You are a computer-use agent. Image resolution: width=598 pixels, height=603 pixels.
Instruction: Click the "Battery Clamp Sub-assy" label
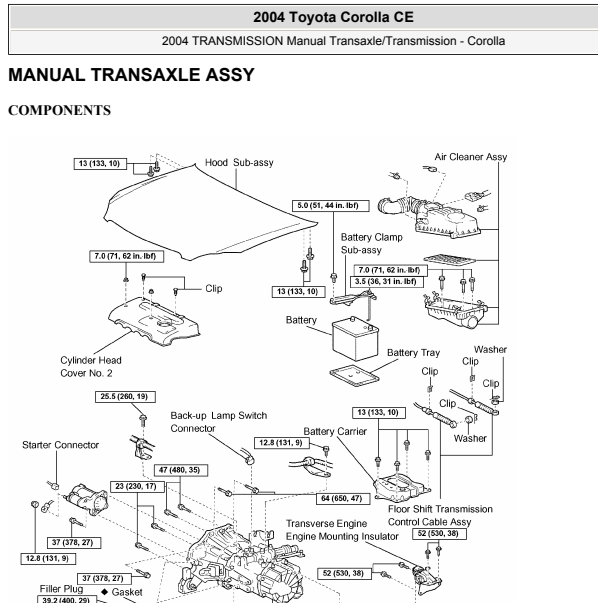point(371,244)
